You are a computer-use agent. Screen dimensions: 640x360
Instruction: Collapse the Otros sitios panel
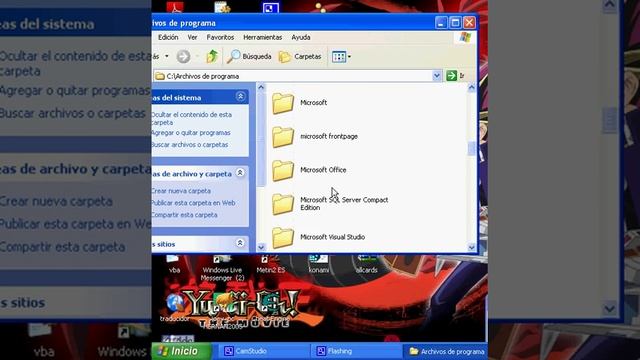pos(240,243)
